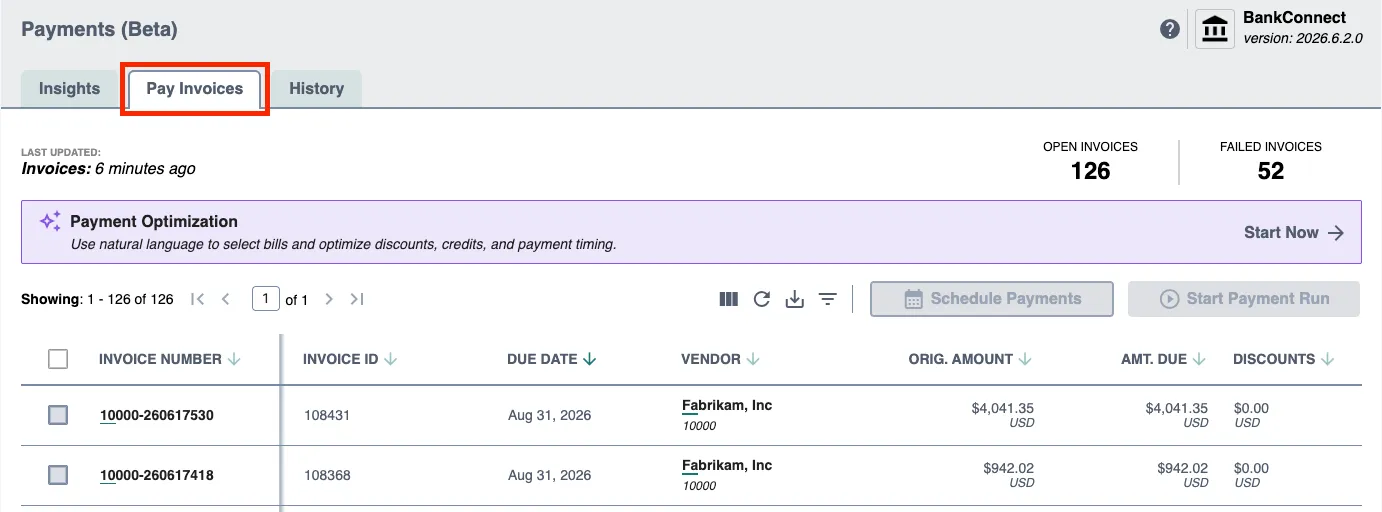Click the Payment Optimization sparkle icon
Image resolution: width=1382 pixels, height=512 pixels.
50,221
